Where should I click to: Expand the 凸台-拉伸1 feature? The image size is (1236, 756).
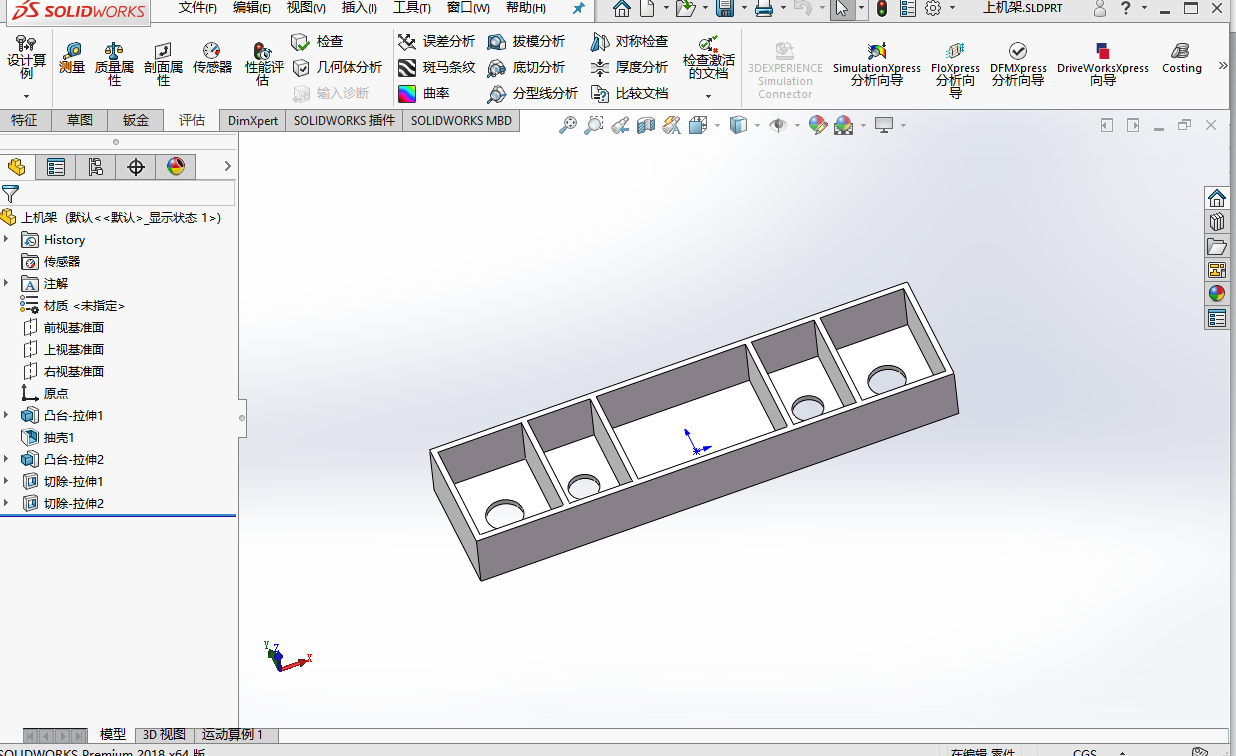pyautogui.click(x=6, y=415)
